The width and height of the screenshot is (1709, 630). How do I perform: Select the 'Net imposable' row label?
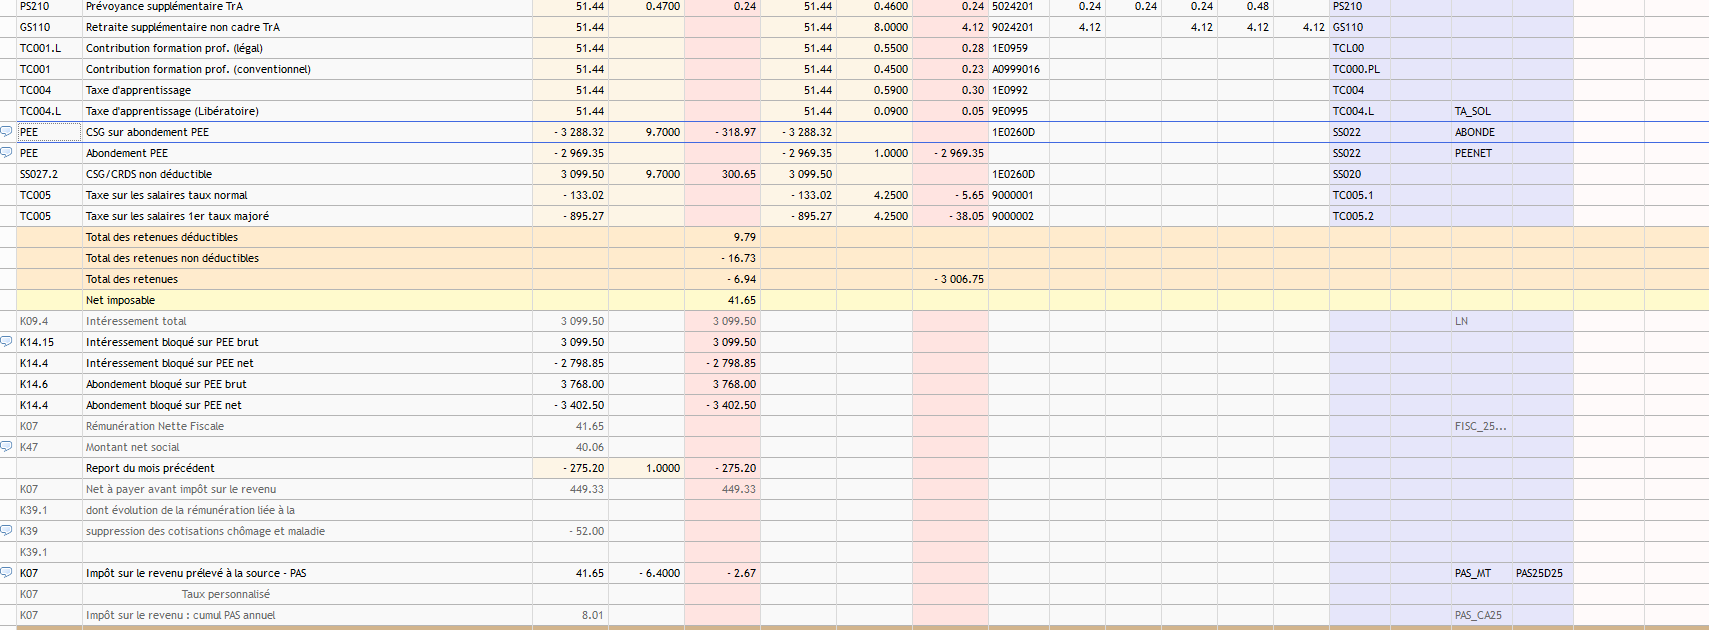(x=120, y=300)
